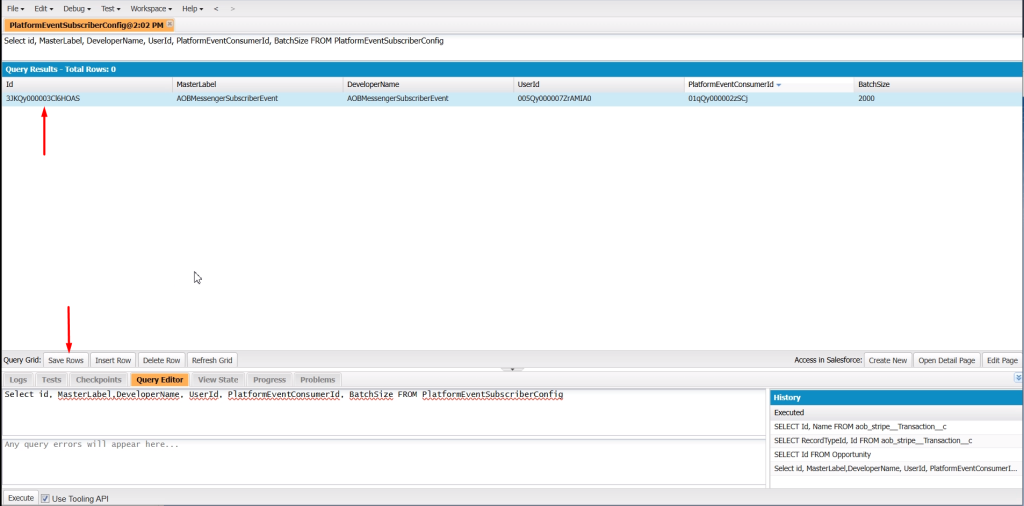
Task: Click in the query editor text area
Action: tap(383, 412)
